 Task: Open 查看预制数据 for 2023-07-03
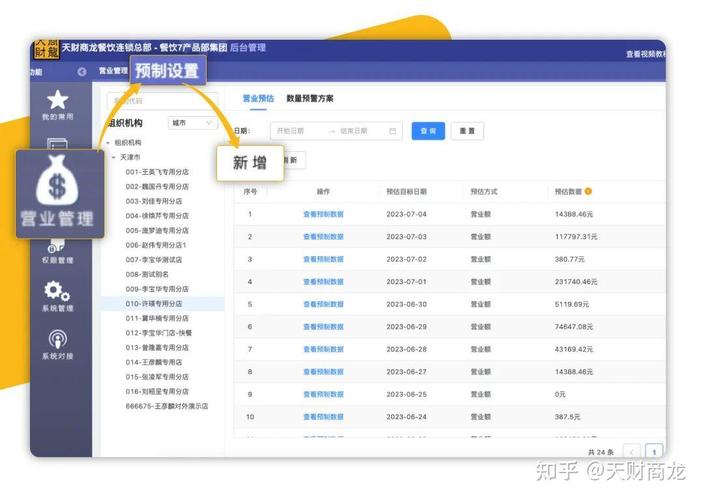pyautogui.click(x=323, y=237)
